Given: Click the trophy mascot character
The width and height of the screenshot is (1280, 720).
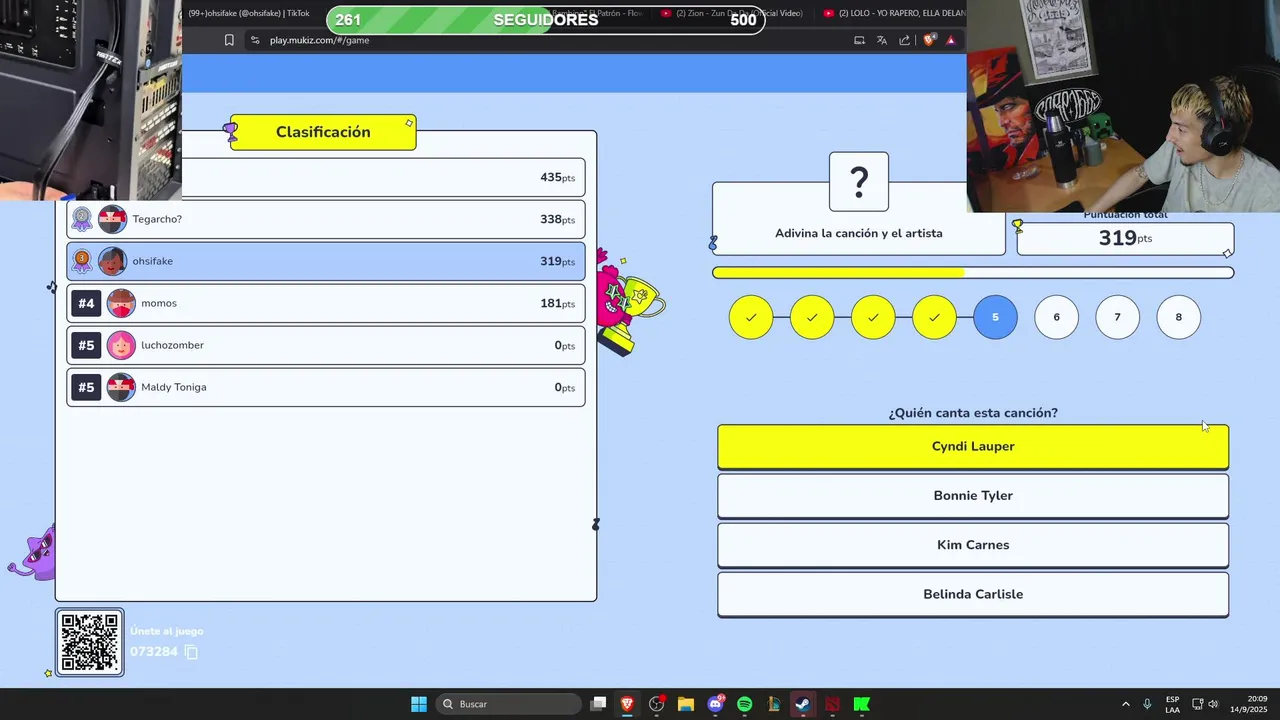Looking at the screenshot, I should 628,301.
